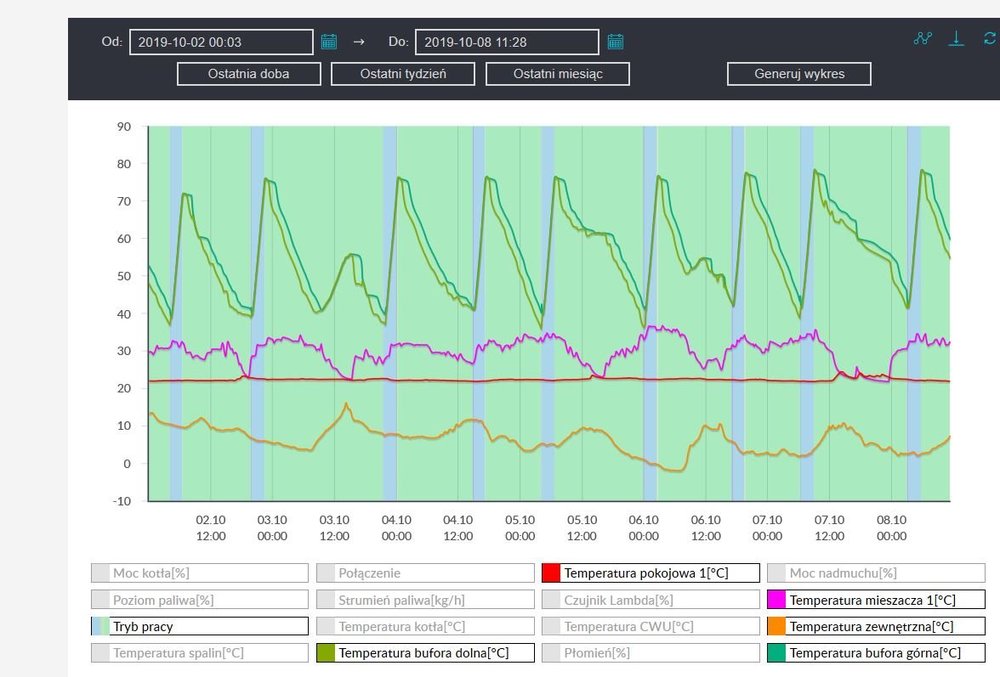Select the 'Ostatni miesiąc' range
Image resolution: width=1000 pixels, height=677 pixels.
(557, 74)
